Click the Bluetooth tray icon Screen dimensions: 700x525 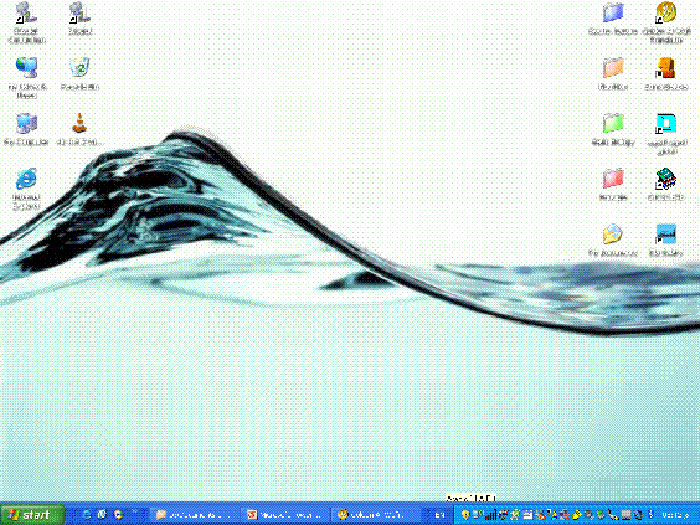(x=651, y=515)
